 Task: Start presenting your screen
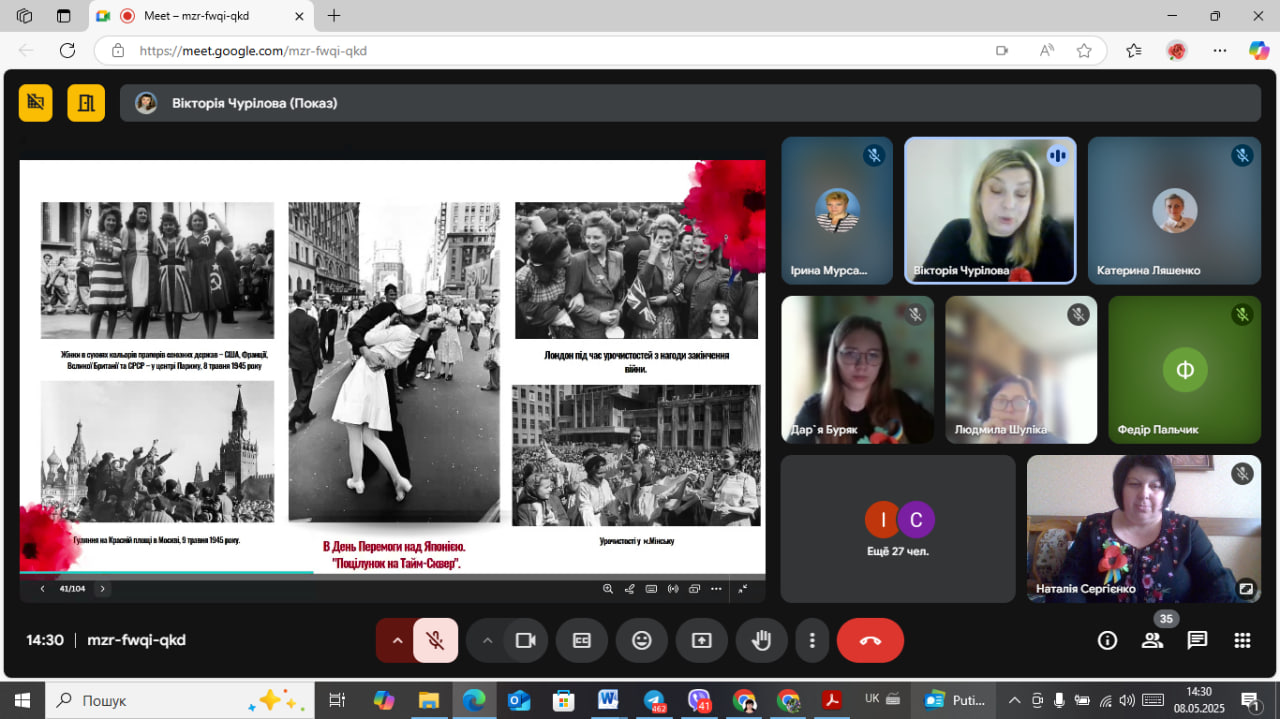[x=702, y=641]
